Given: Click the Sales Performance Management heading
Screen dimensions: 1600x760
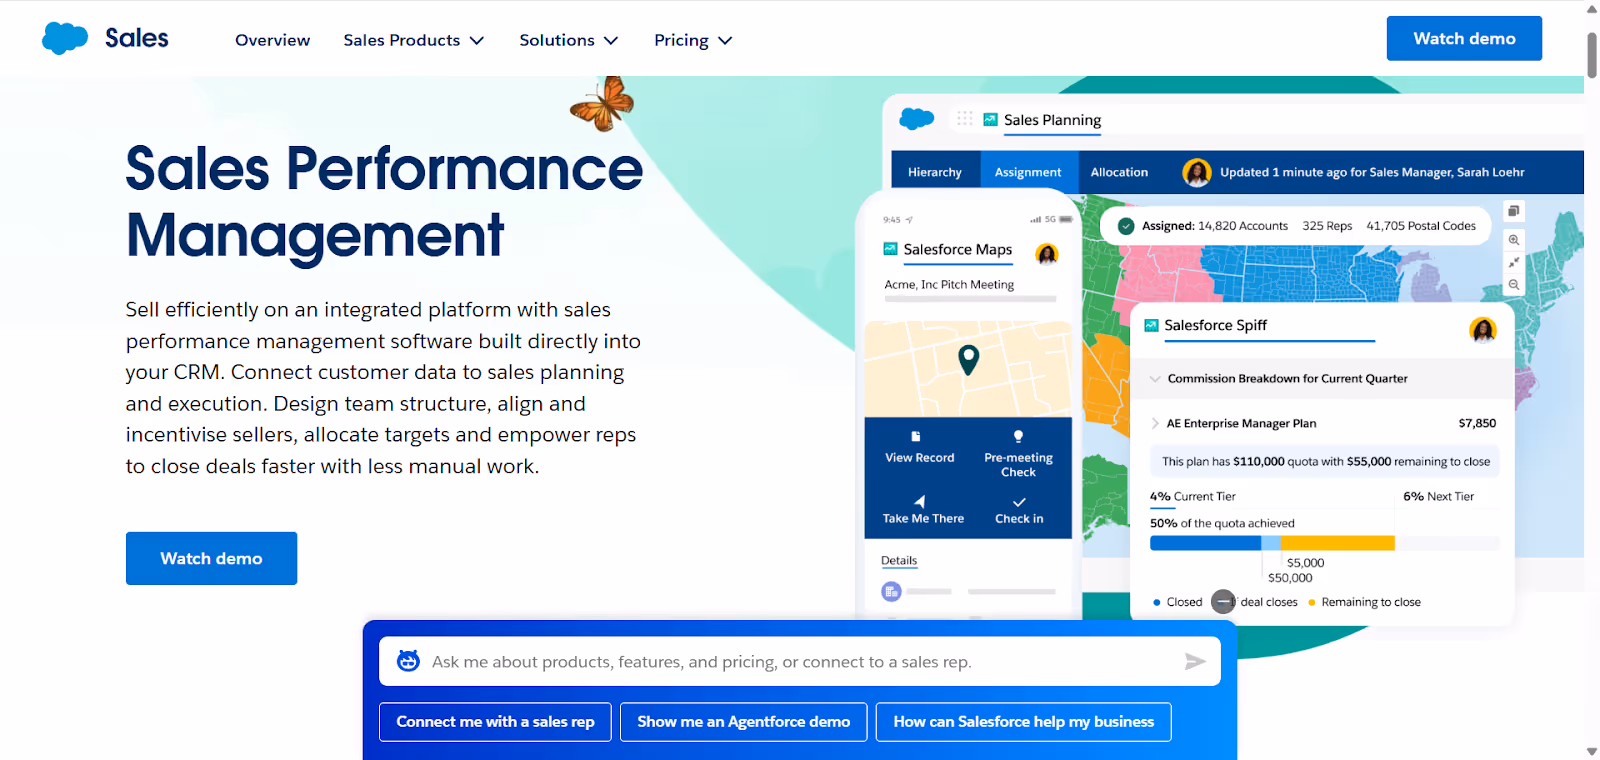Looking at the screenshot, I should (384, 201).
